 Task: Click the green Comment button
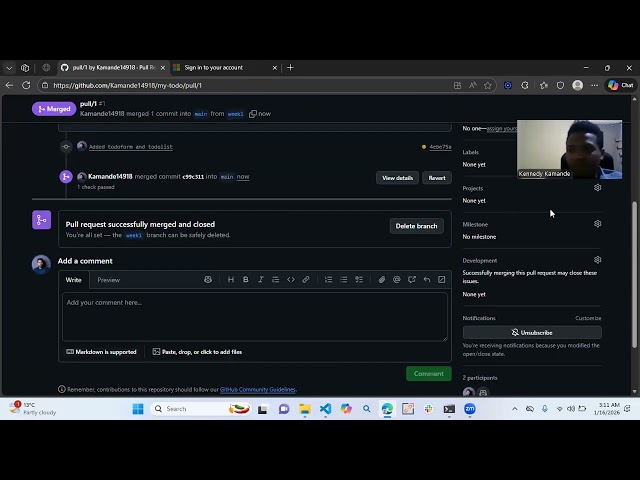coord(429,373)
